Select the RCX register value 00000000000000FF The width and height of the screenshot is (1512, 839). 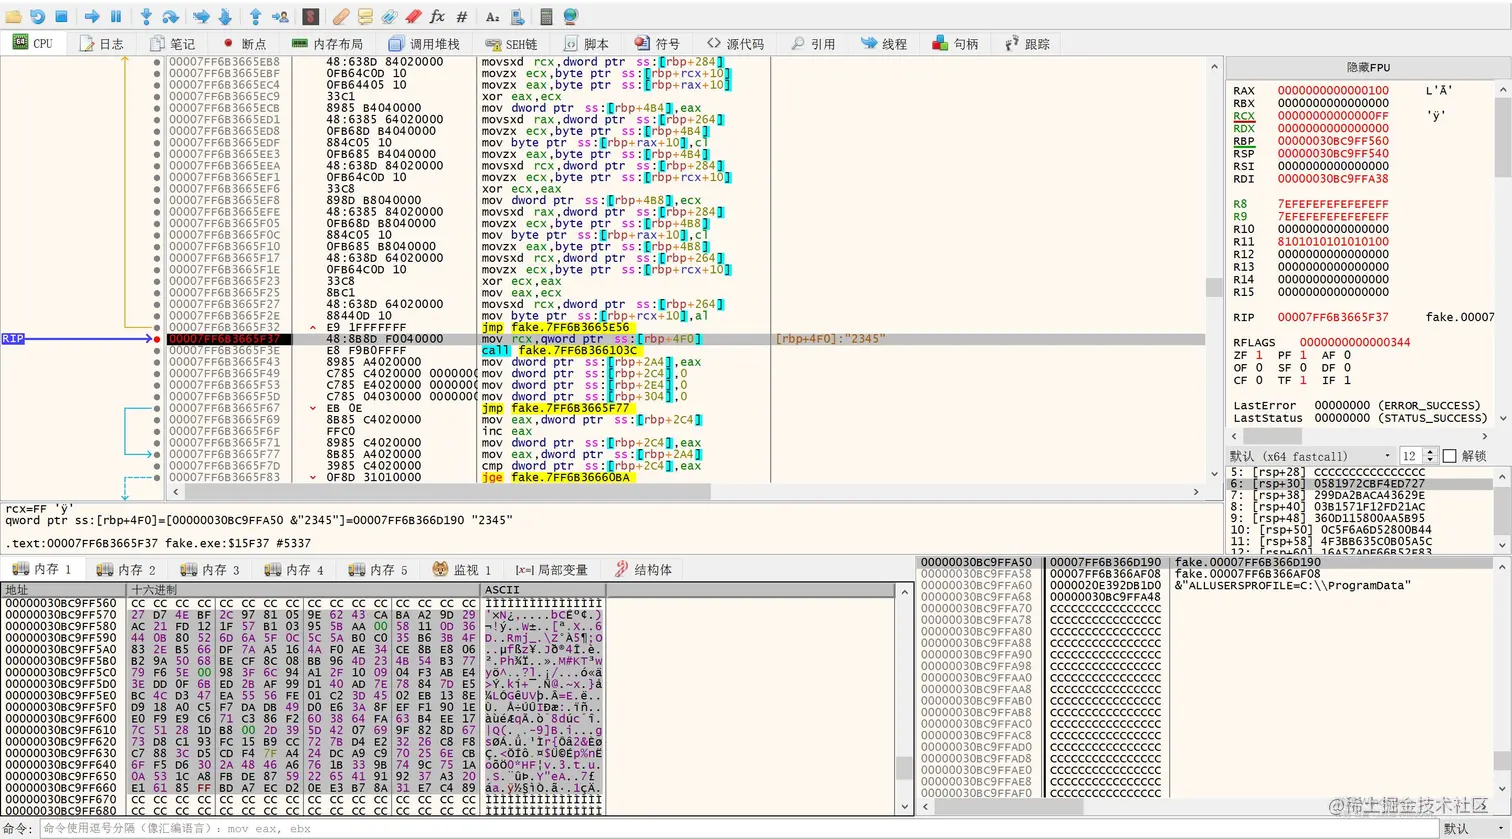(1333, 116)
